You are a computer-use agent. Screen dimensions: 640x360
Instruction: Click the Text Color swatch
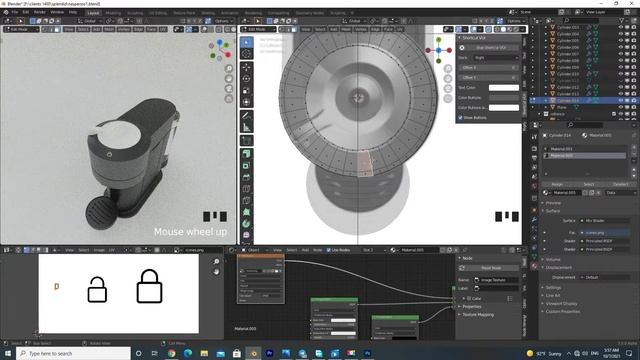[x=504, y=88]
